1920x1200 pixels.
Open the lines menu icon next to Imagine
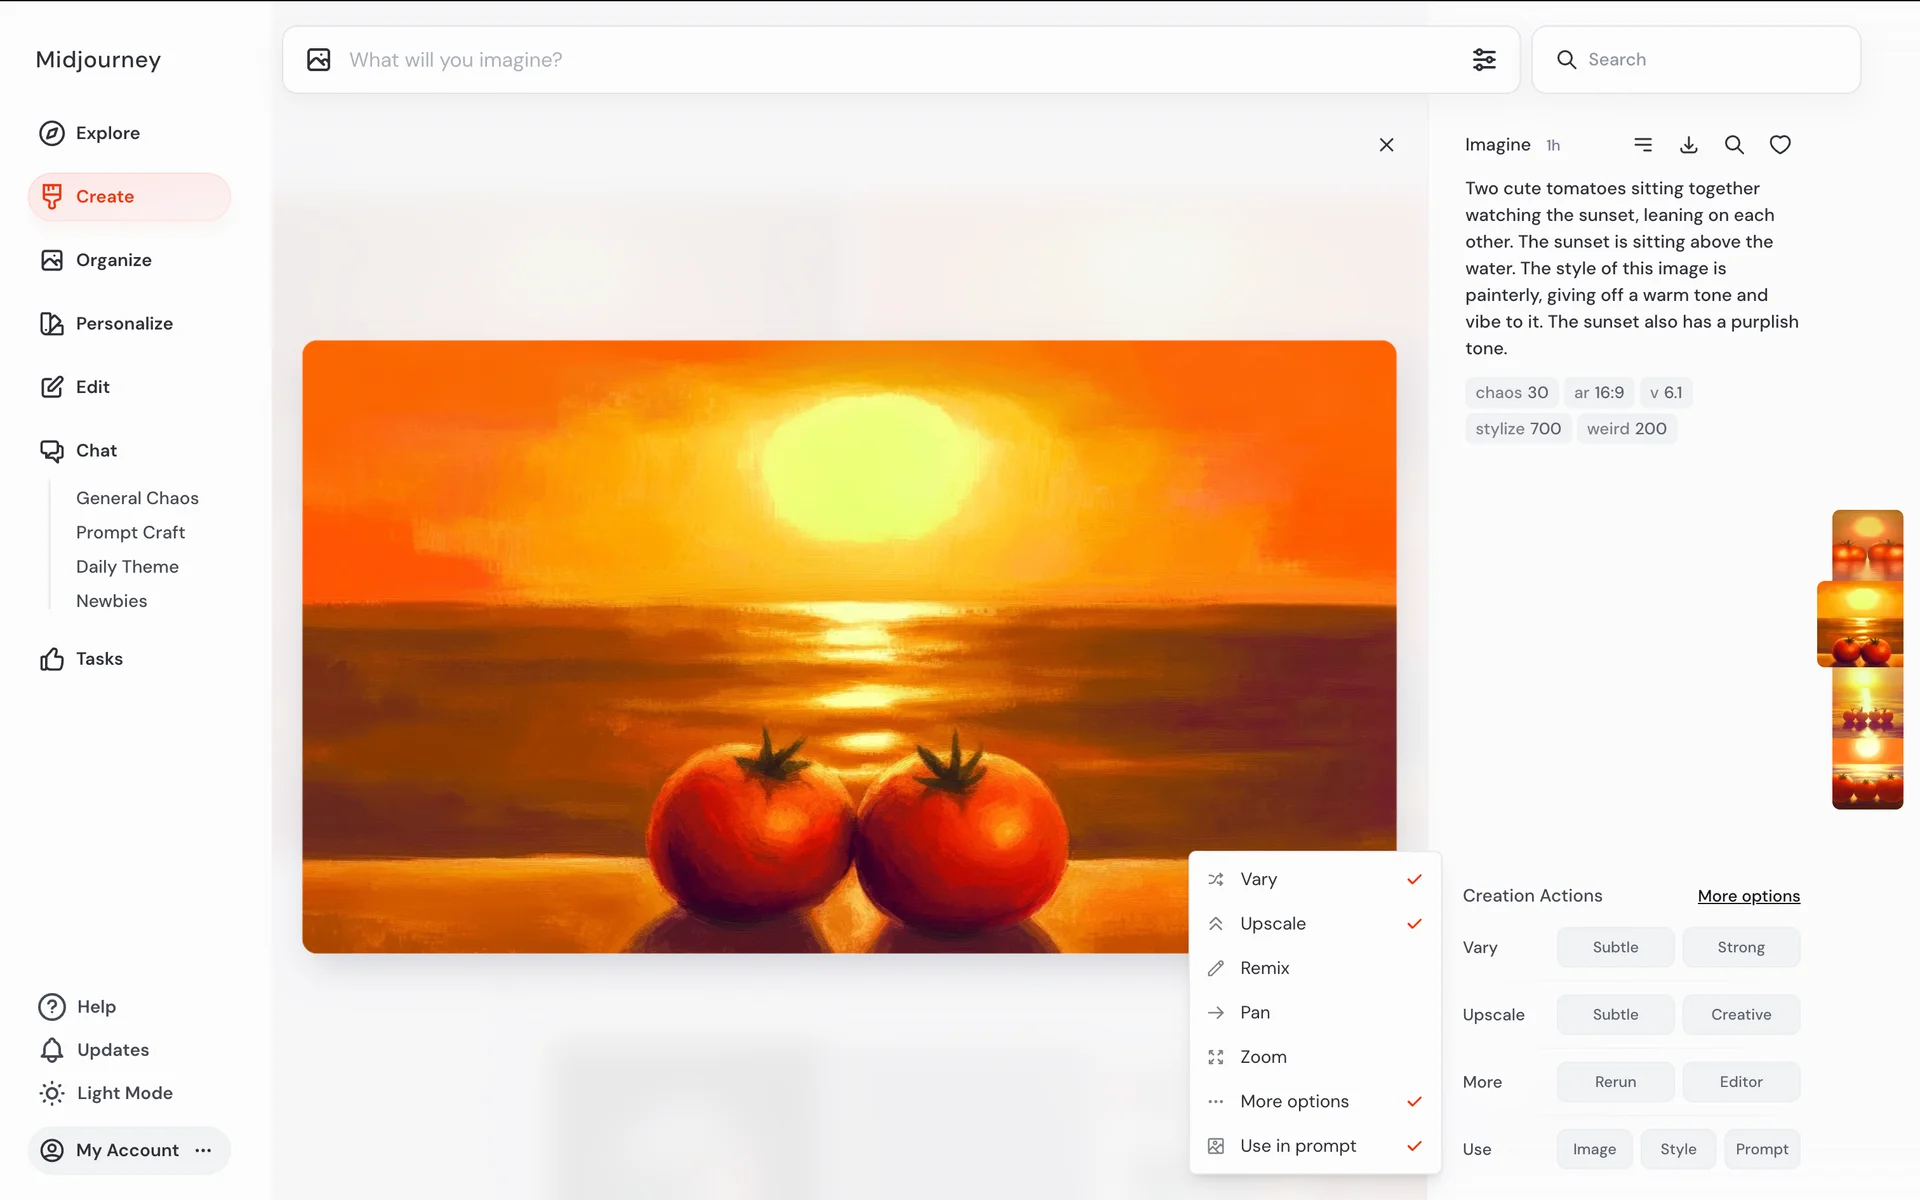1643,145
